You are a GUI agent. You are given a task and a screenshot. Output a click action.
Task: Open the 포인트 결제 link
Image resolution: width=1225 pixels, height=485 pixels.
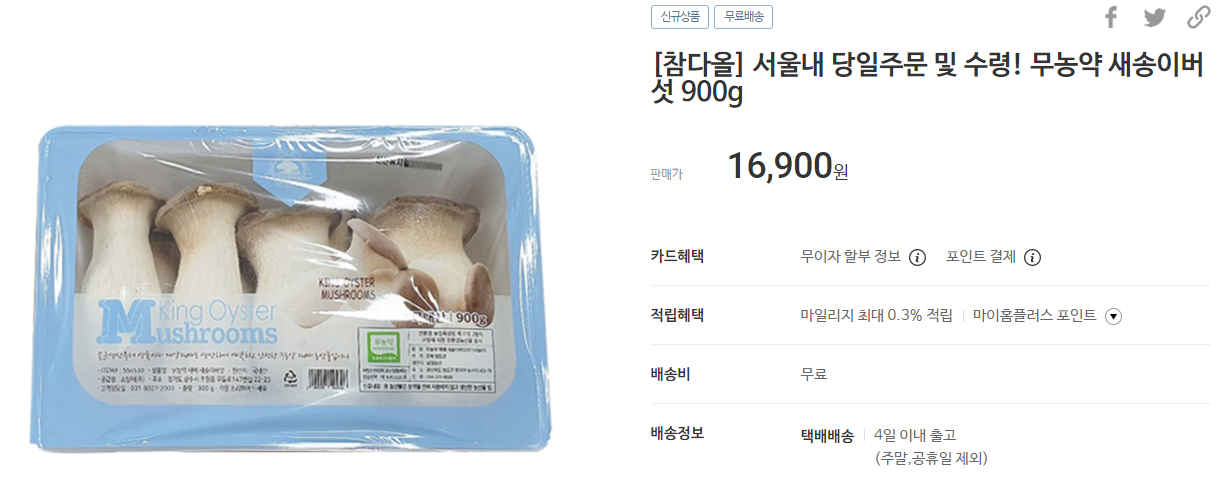981,257
